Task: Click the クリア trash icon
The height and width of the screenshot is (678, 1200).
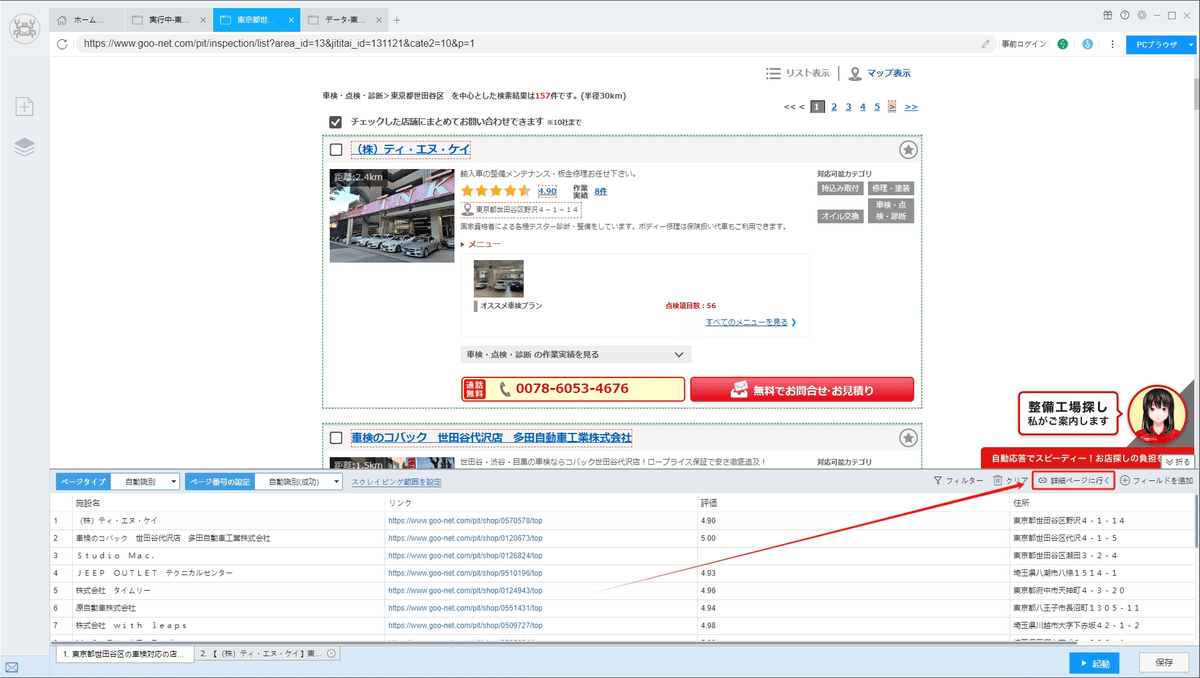Action: tap(1010, 481)
